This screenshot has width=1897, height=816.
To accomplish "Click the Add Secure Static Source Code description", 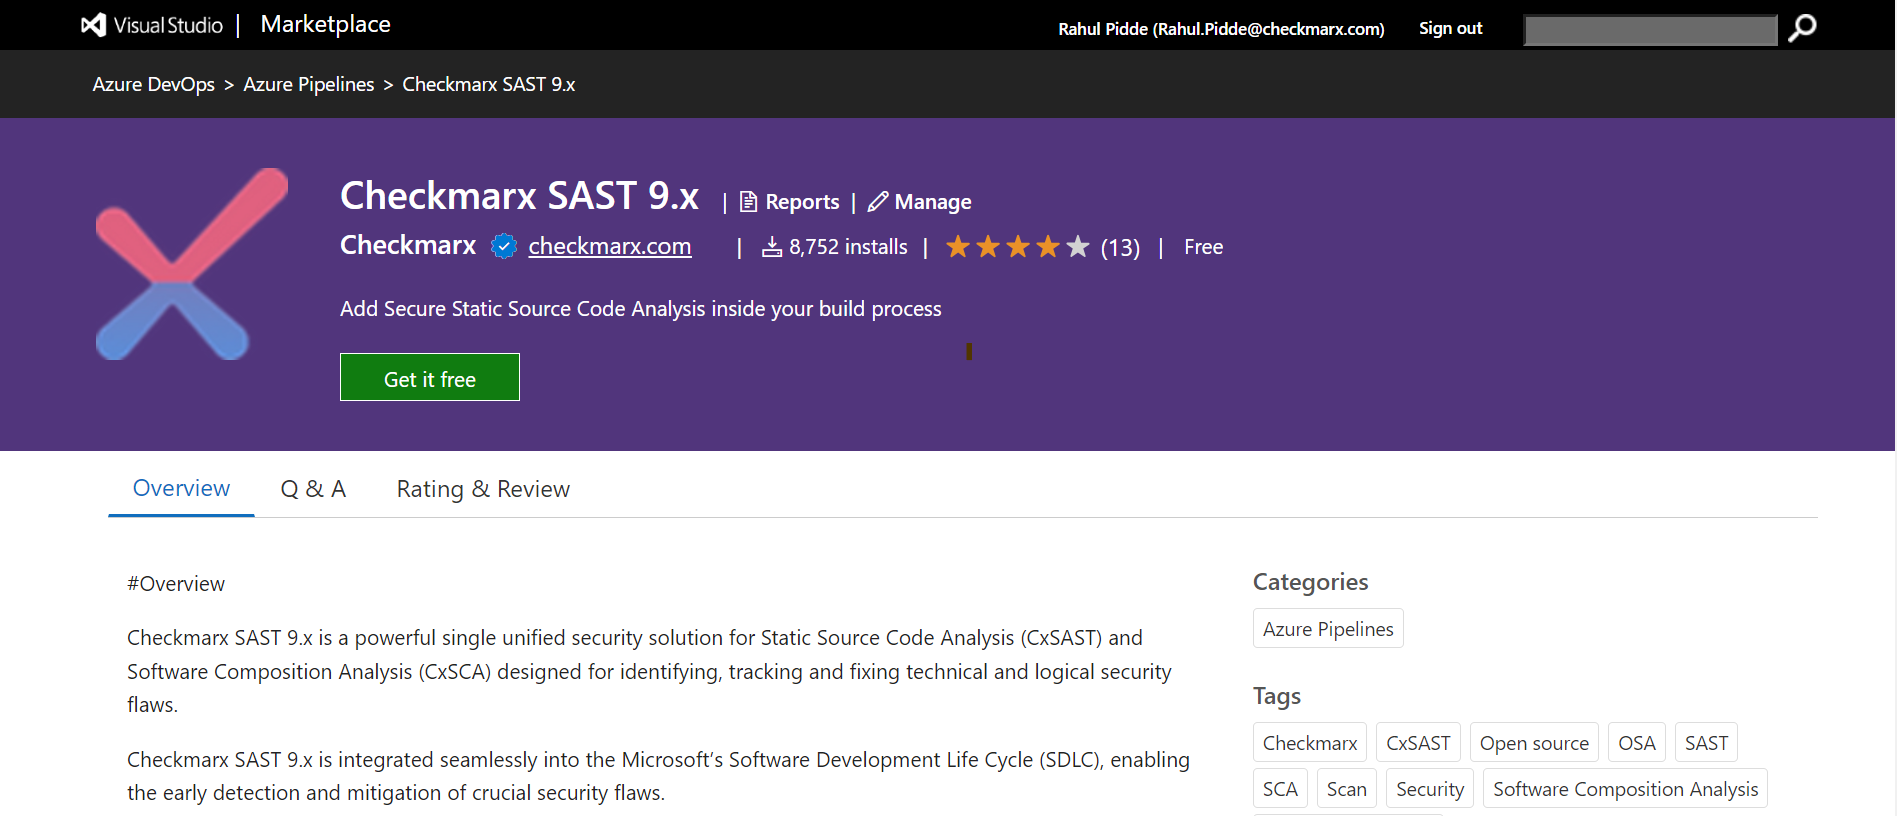I will pos(641,309).
